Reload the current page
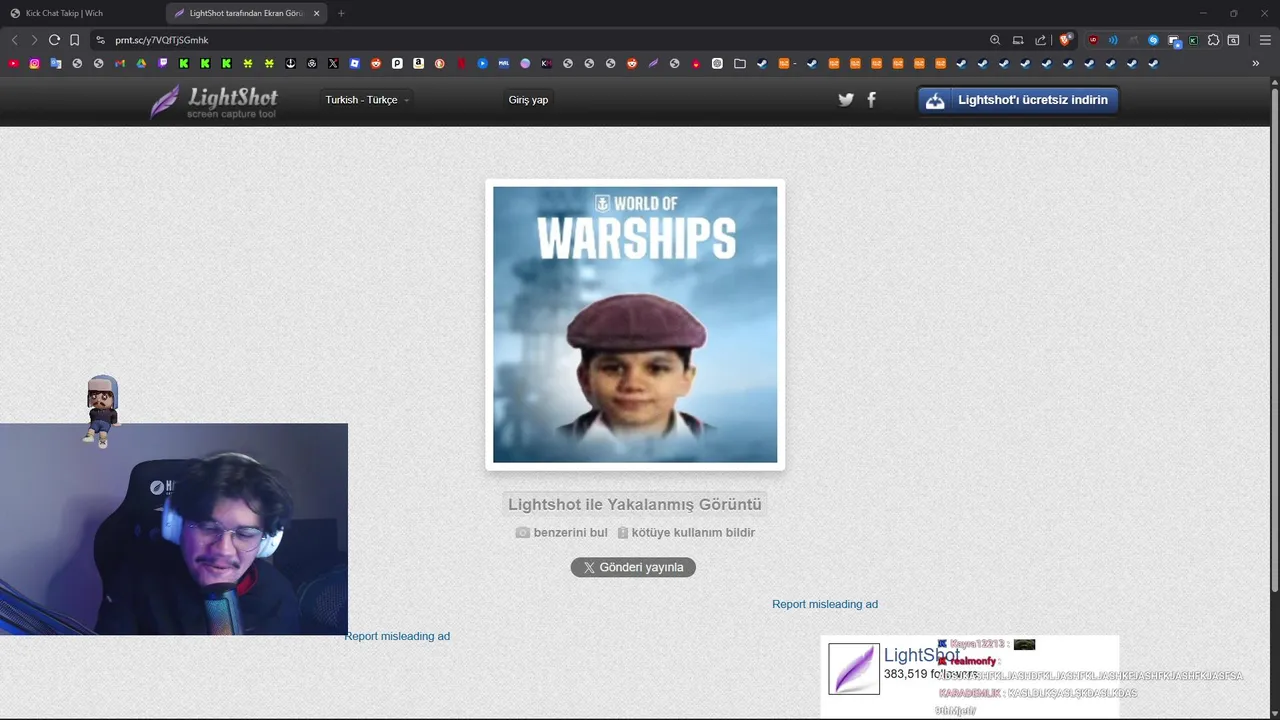Image resolution: width=1280 pixels, height=720 pixels. (54, 40)
